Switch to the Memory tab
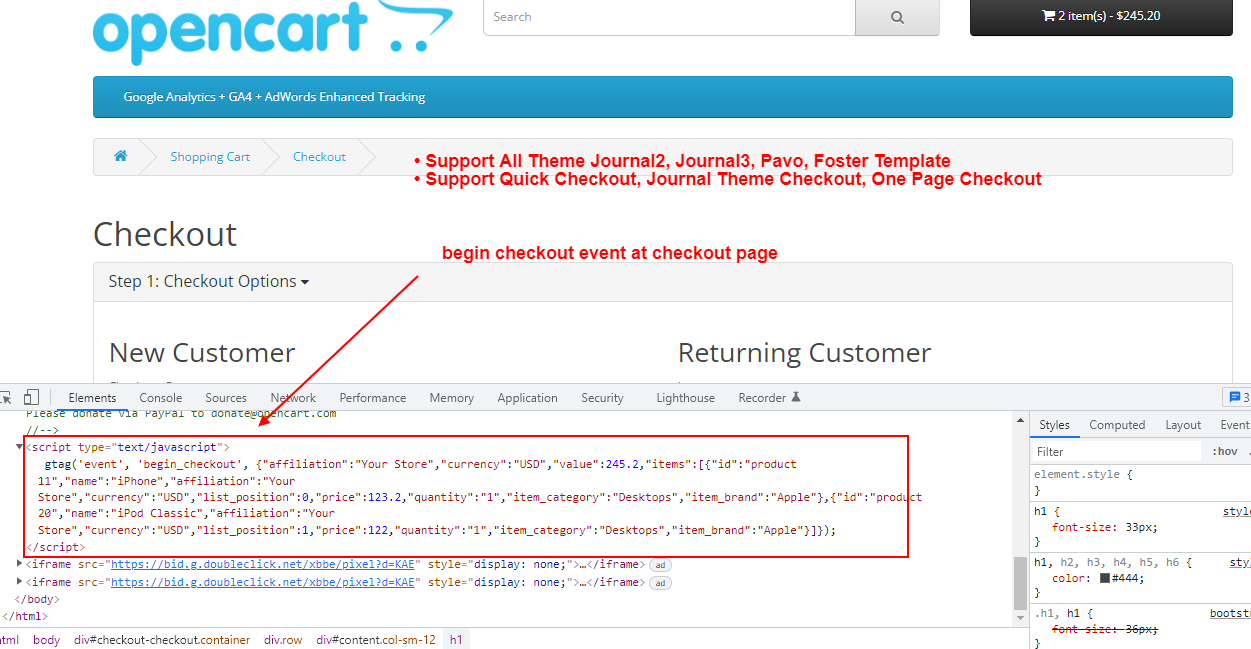Viewport: 1251px width, 649px height. (x=452, y=397)
